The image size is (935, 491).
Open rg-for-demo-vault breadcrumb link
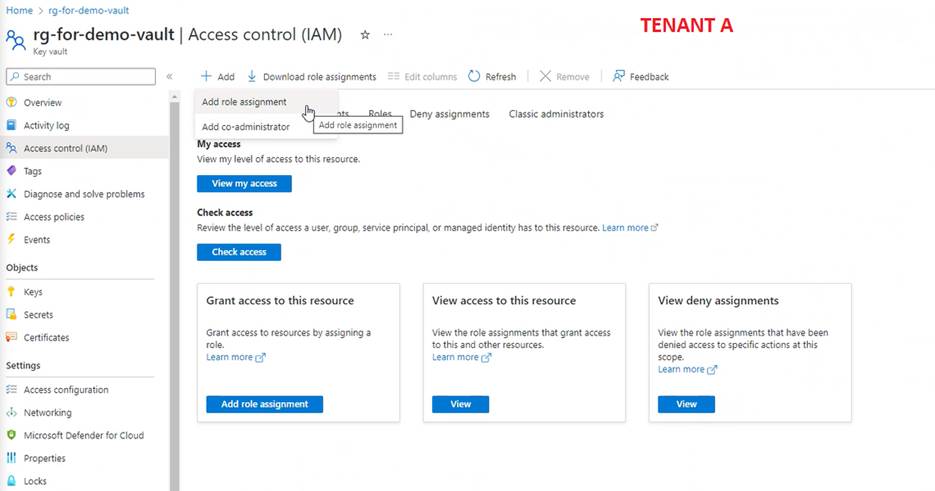pyautogui.click(x=88, y=10)
